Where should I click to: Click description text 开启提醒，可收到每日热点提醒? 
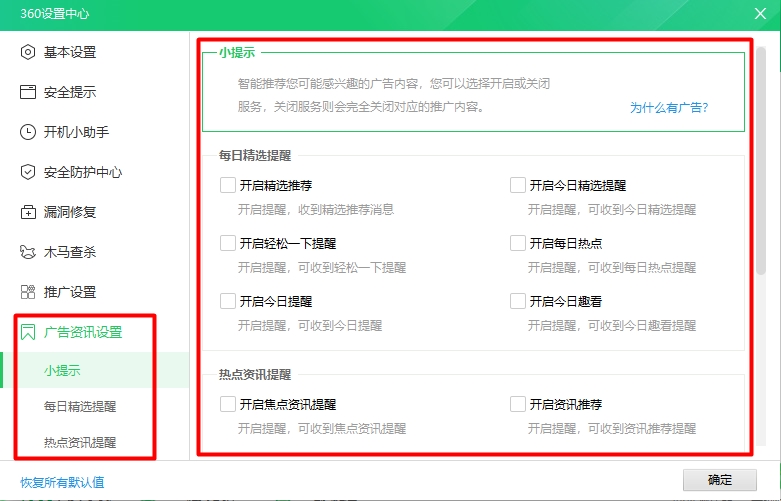(x=612, y=268)
